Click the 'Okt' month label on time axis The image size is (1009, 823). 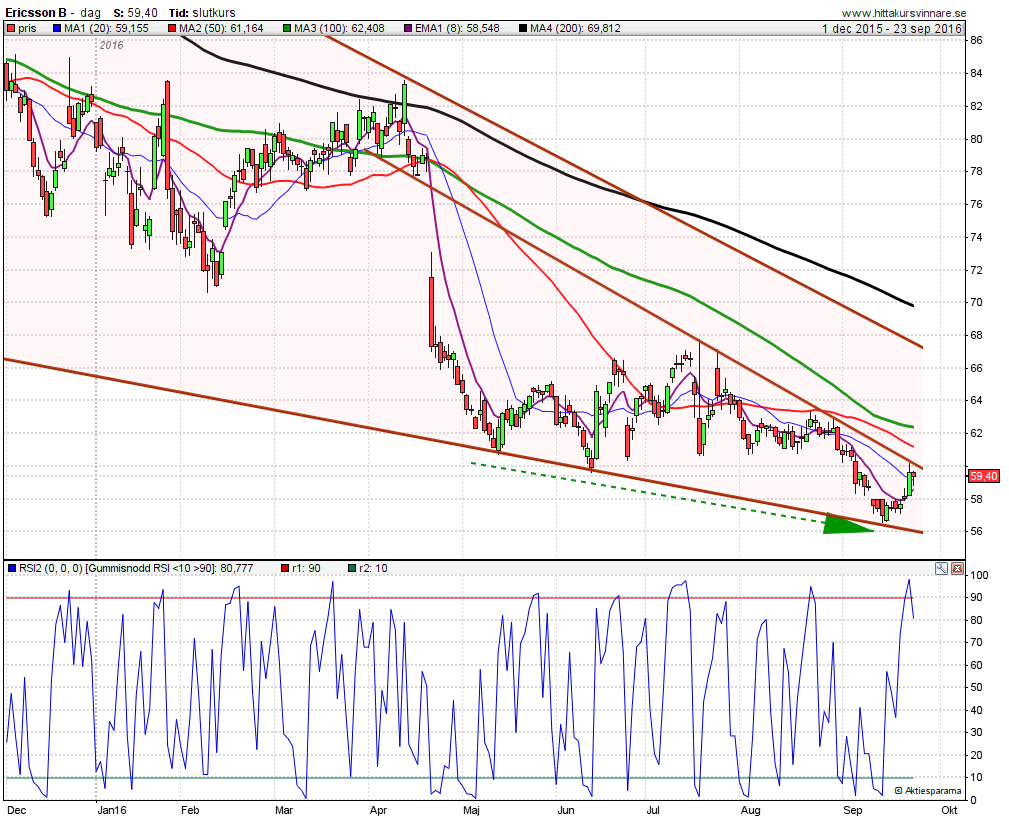(949, 810)
